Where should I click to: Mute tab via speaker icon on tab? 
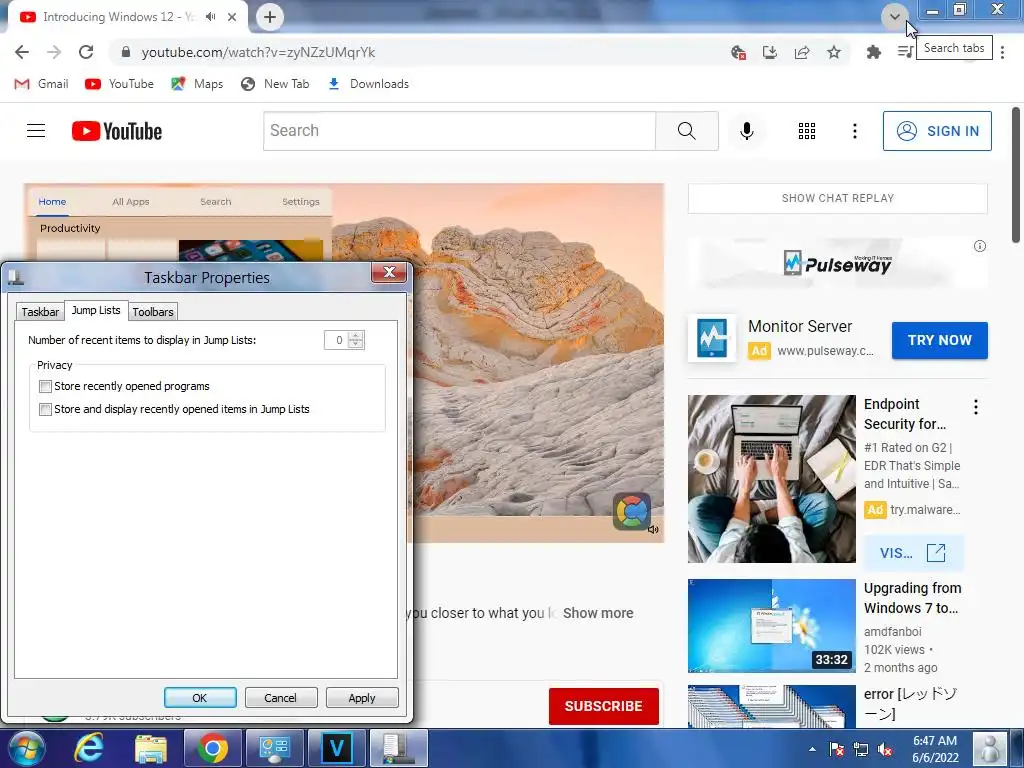coord(210,17)
